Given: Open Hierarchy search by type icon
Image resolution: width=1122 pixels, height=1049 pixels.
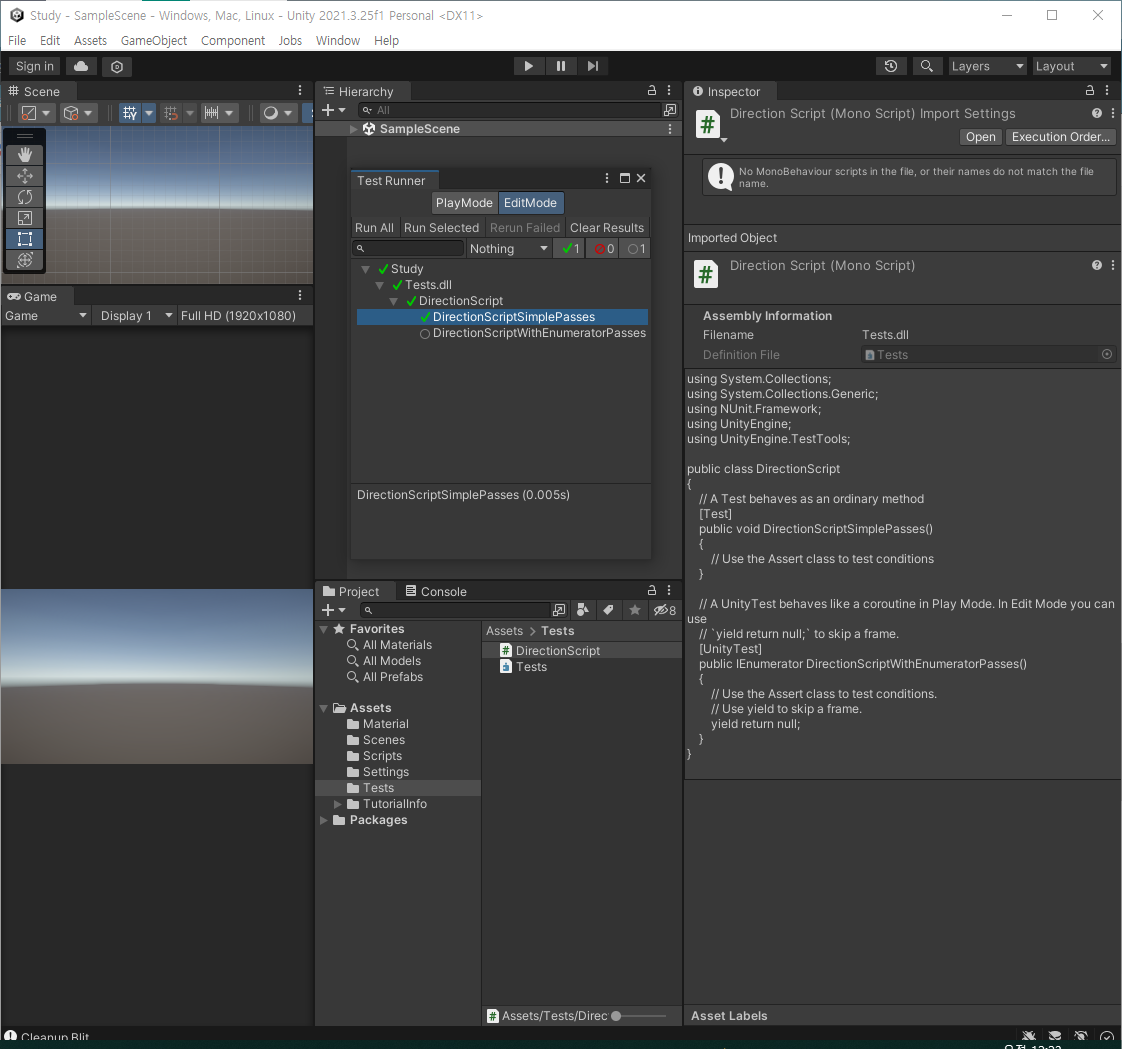Looking at the screenshot, I should pyautogui.click(x=670, y=110).
